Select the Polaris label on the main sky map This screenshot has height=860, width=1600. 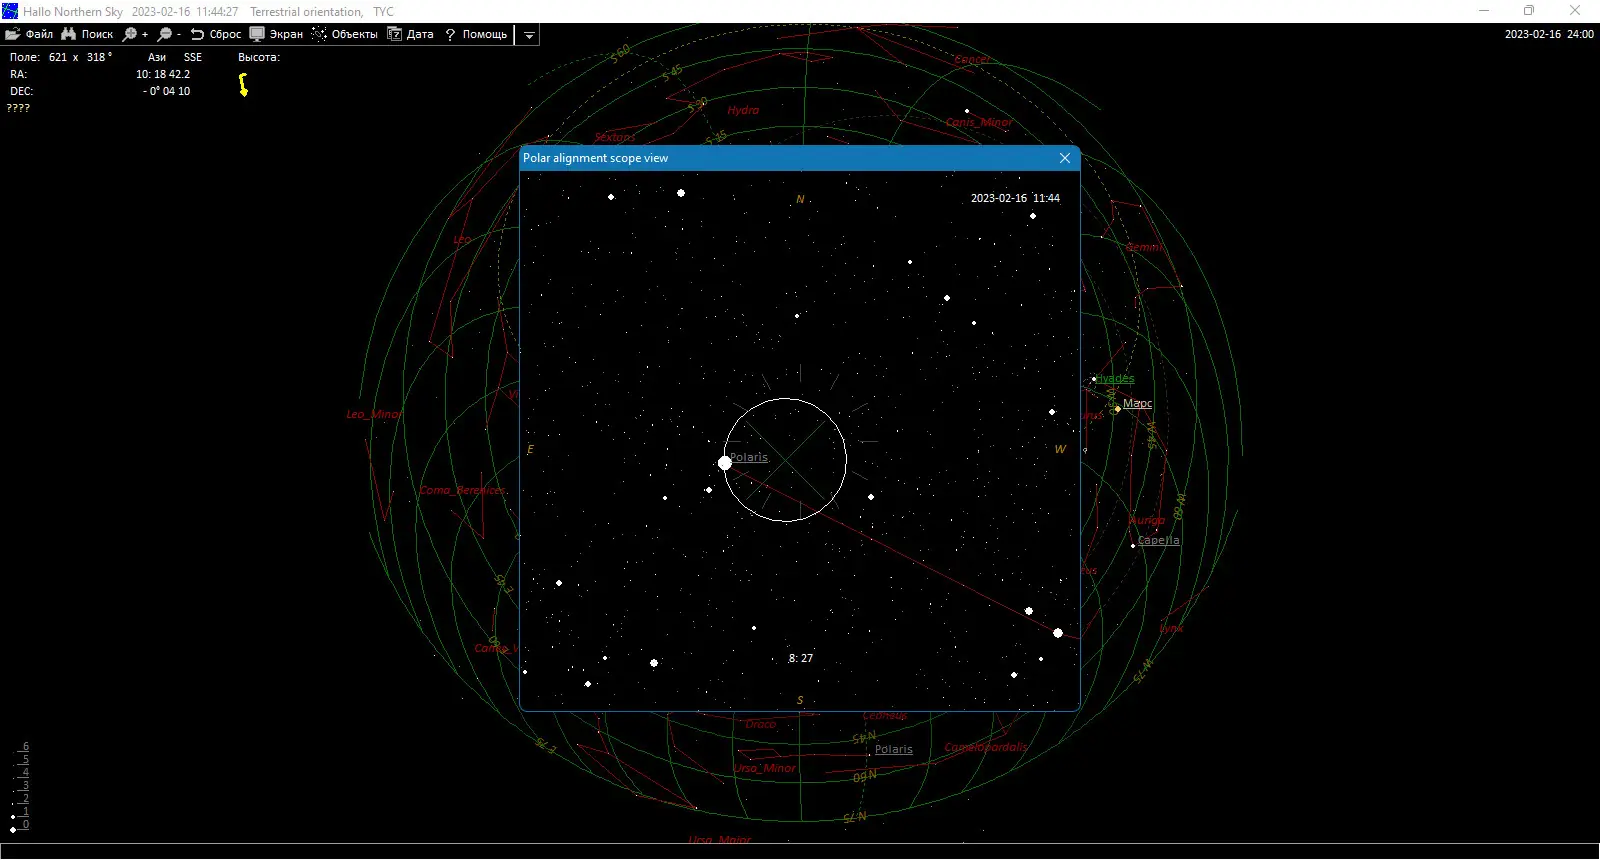click(894, 749)
